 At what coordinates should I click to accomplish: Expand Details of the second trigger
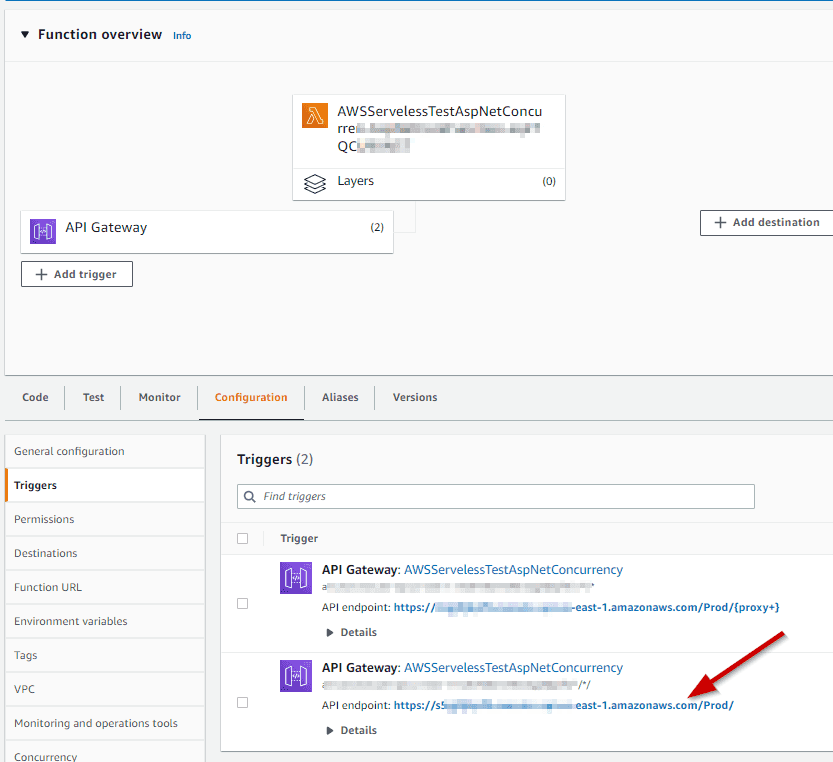[x=351, y=731]
